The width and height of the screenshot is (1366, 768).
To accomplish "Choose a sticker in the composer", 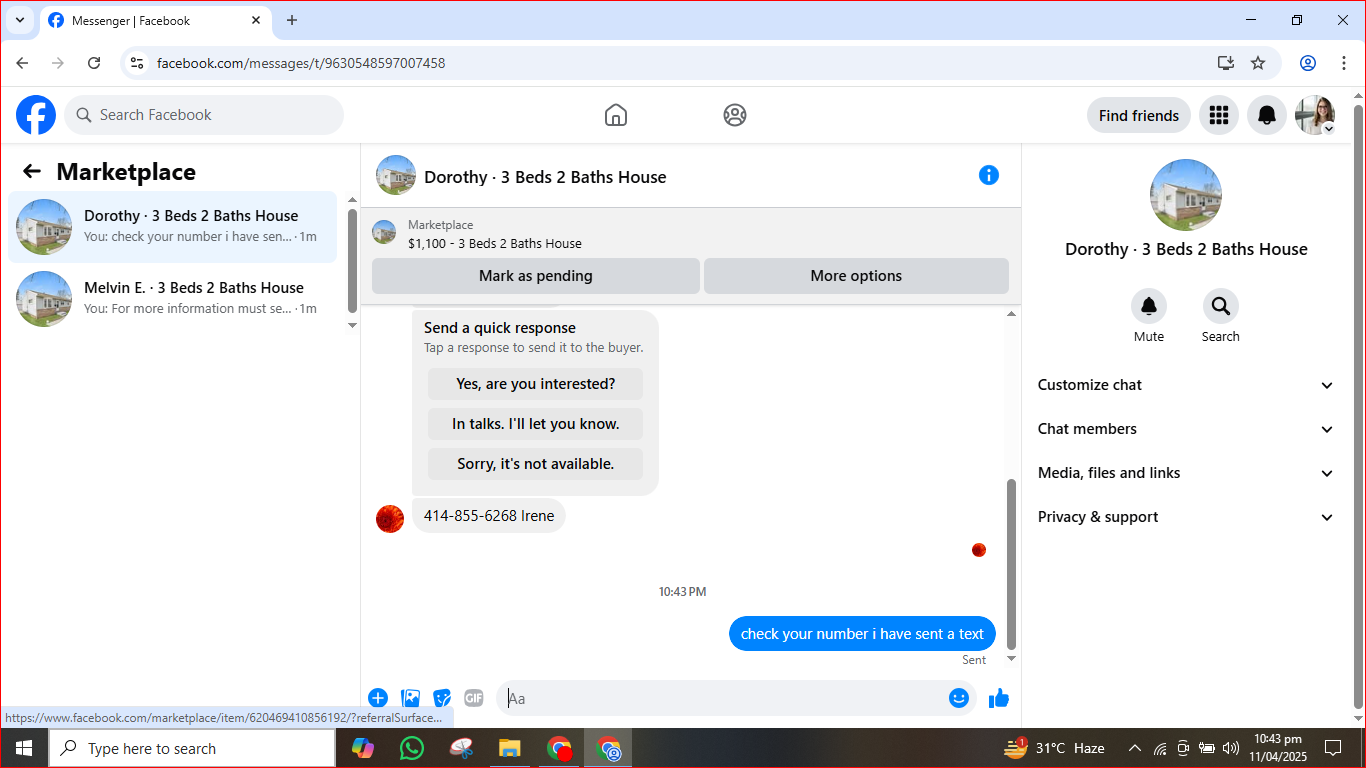I will click(442, 698).
